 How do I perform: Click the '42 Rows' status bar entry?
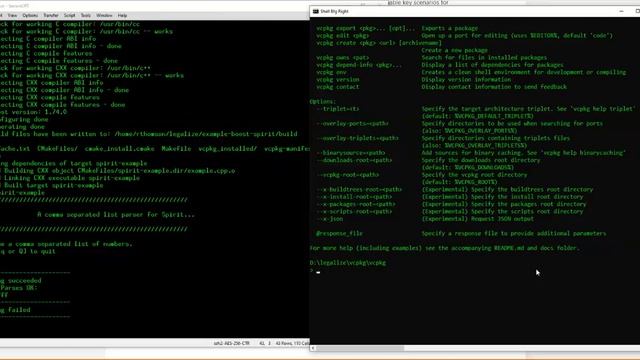click(x=292, y=343)
